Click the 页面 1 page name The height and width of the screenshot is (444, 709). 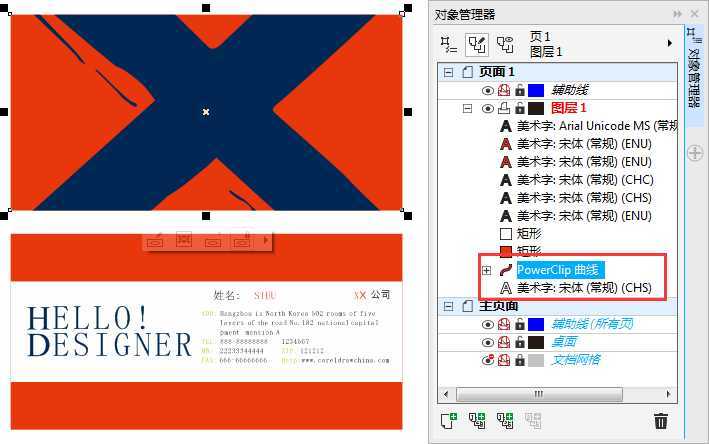tap(496, 72)
